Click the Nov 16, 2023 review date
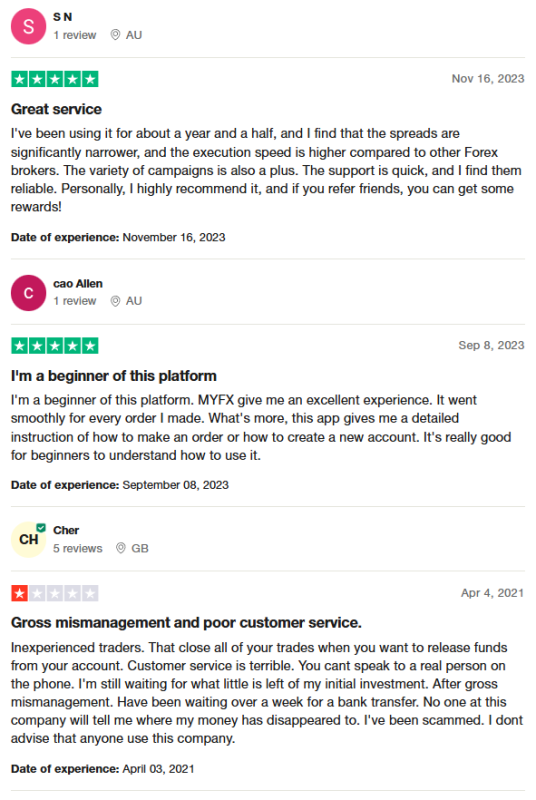The height and width of the screenshot is (800, 536). point(488,79)
